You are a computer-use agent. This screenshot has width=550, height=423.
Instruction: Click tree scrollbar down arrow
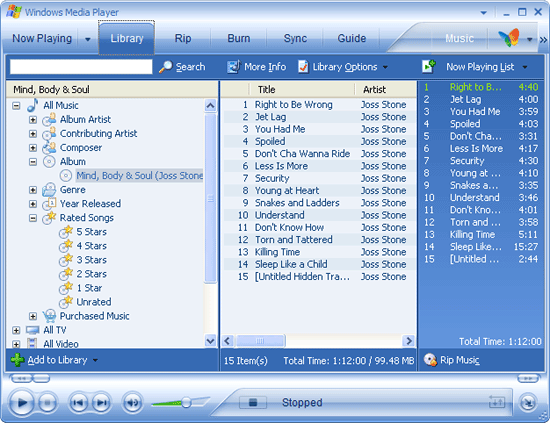click(x=210, y=341)
